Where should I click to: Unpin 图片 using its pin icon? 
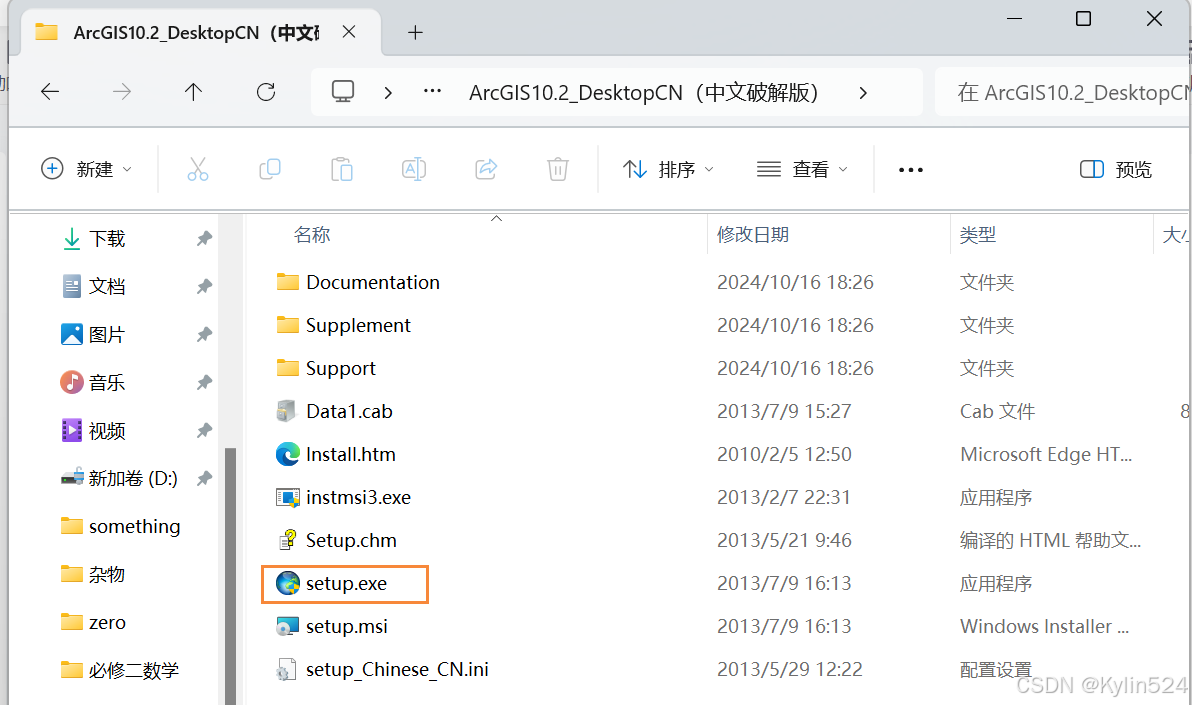pos(204,335)
